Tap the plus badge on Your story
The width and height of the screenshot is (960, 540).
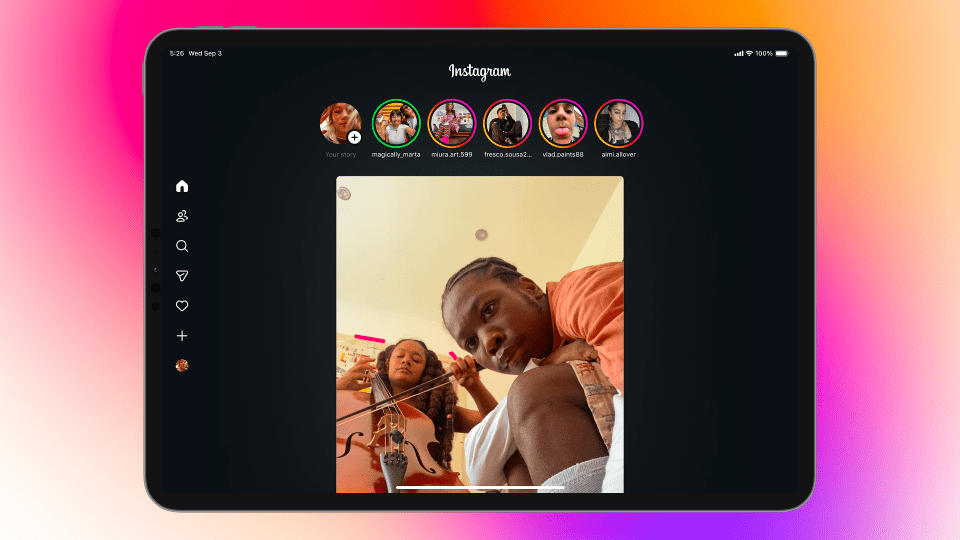354,137
